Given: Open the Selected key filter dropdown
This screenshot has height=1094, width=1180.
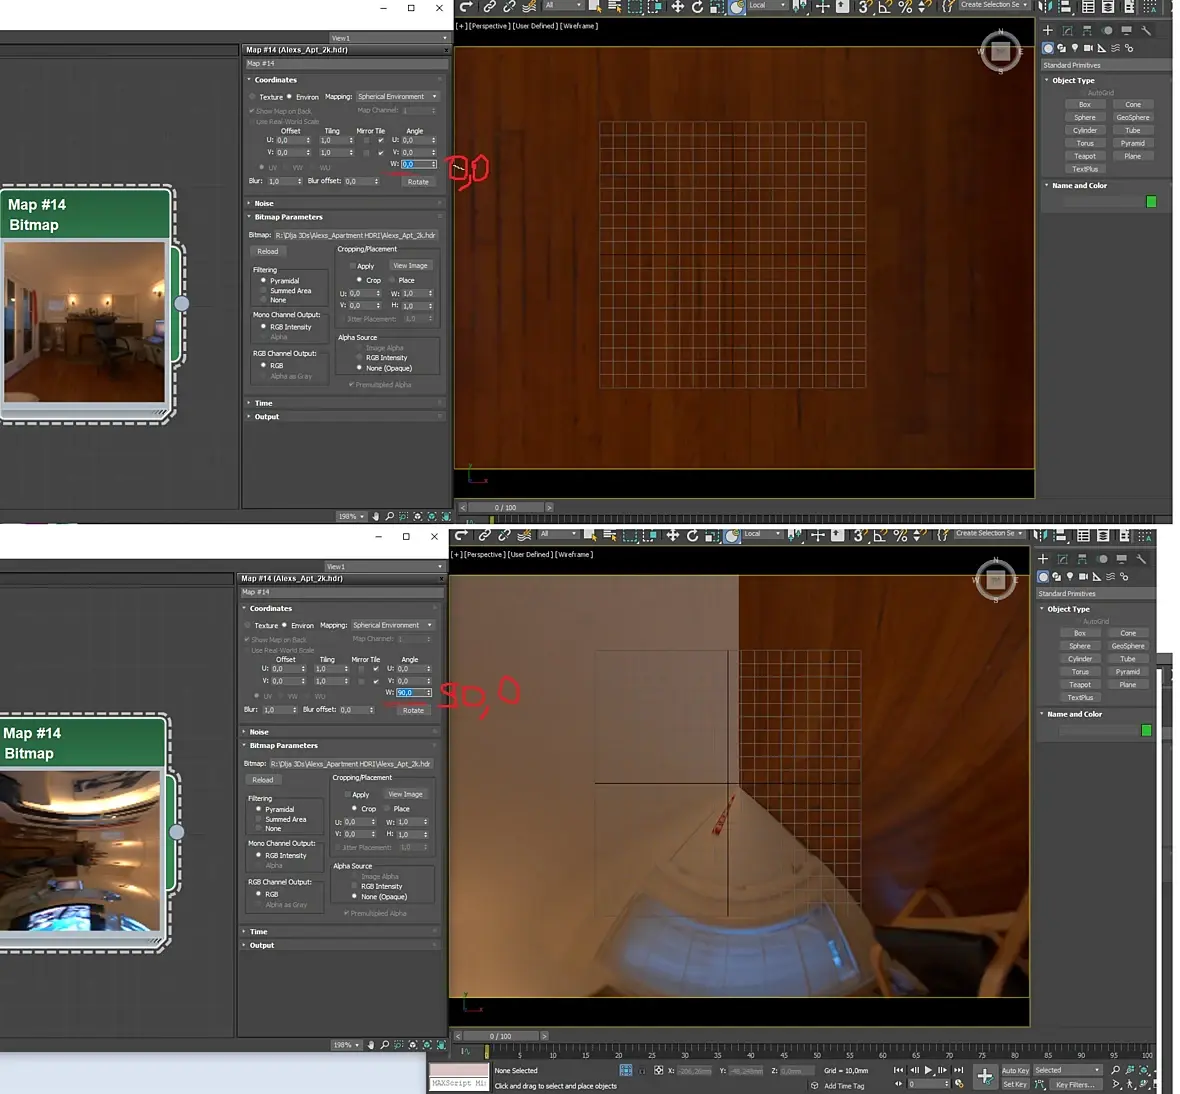Looking at the screenshot, I should click(x=1068, y=1070).
